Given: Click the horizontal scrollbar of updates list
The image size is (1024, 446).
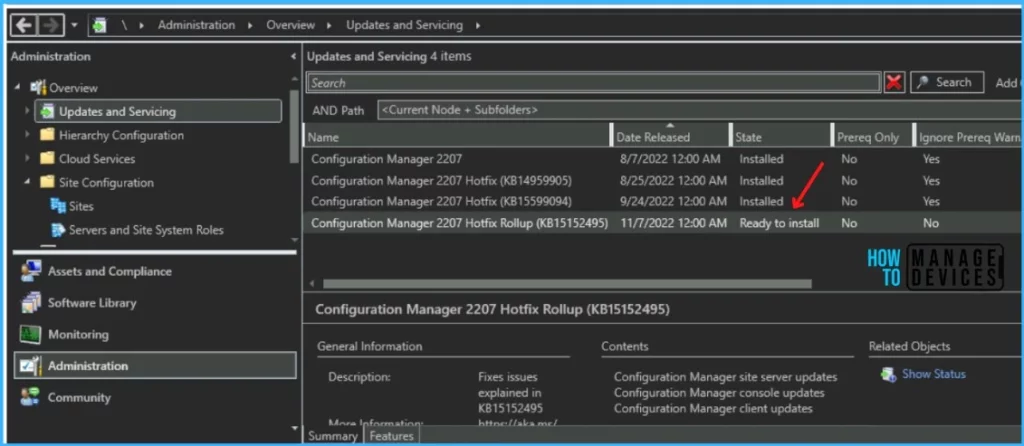Looking at the screenshot, I should coord(567,284).
